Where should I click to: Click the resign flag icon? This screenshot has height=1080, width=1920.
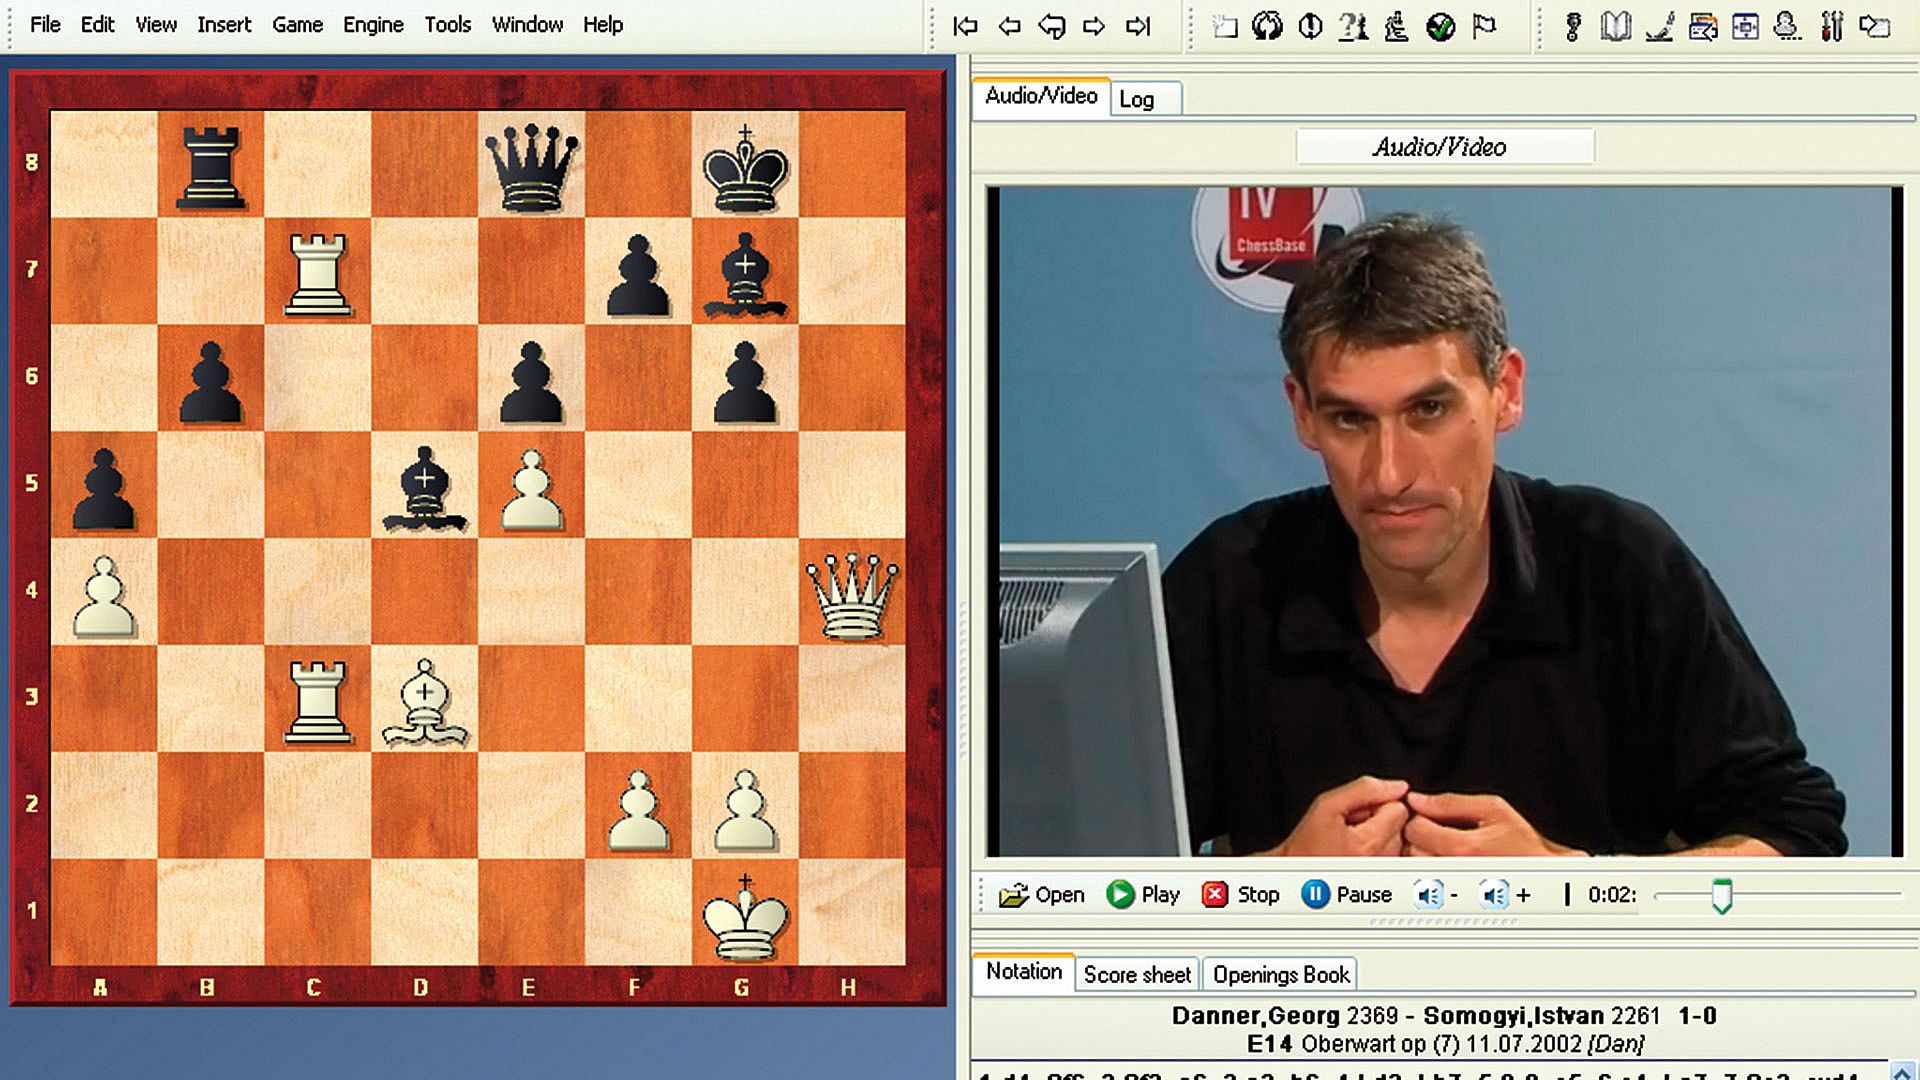coord(1484,26)
